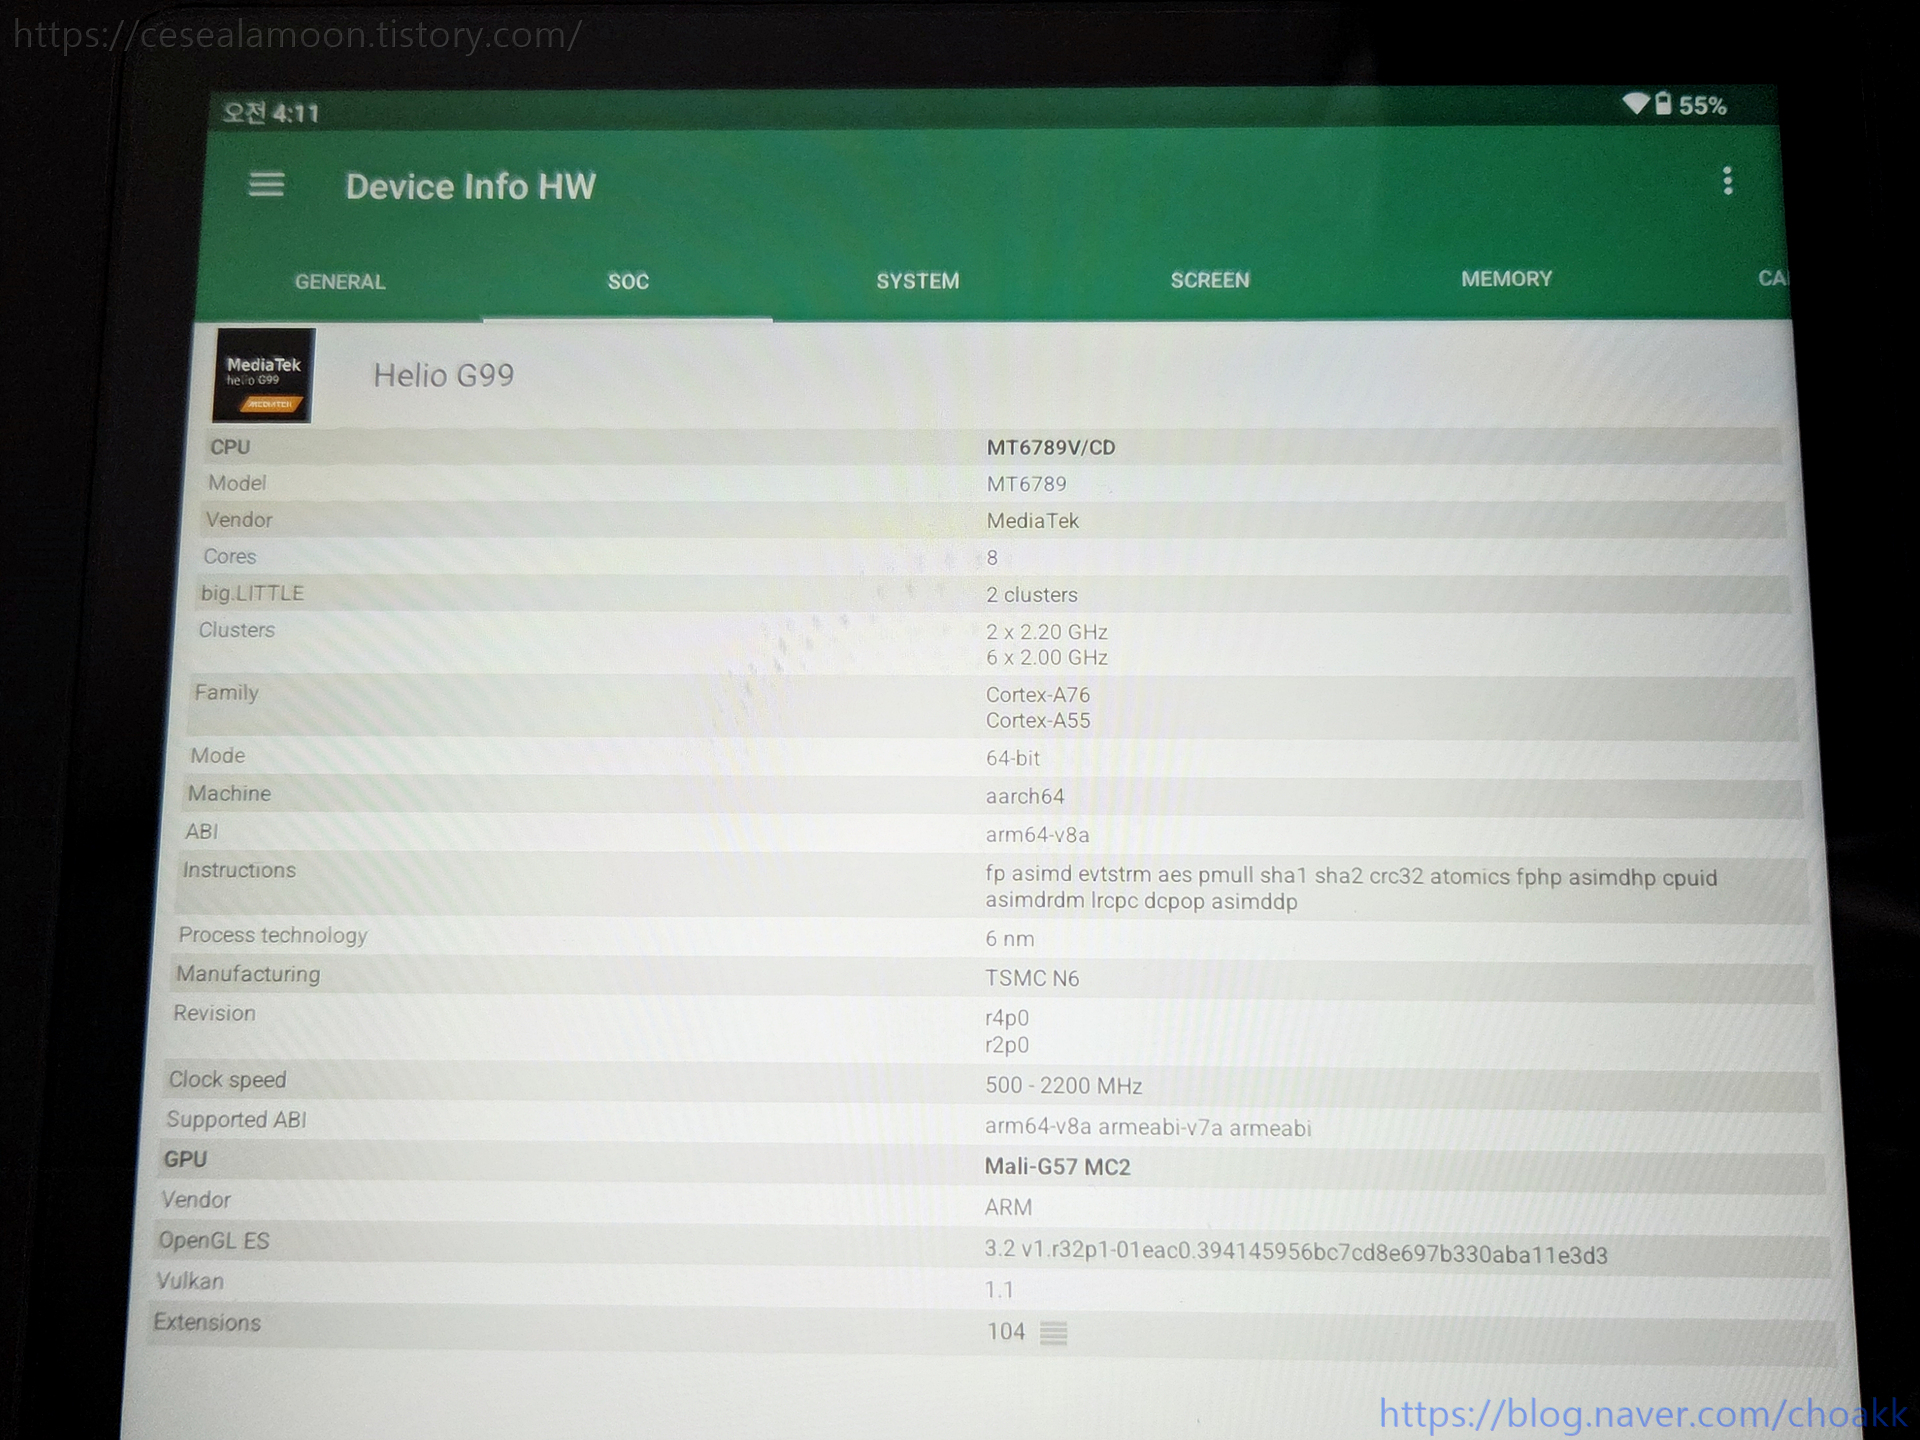Tap the Supported ABI row label
The image size is (1920, 1440).
click(x=237, y=1120)
